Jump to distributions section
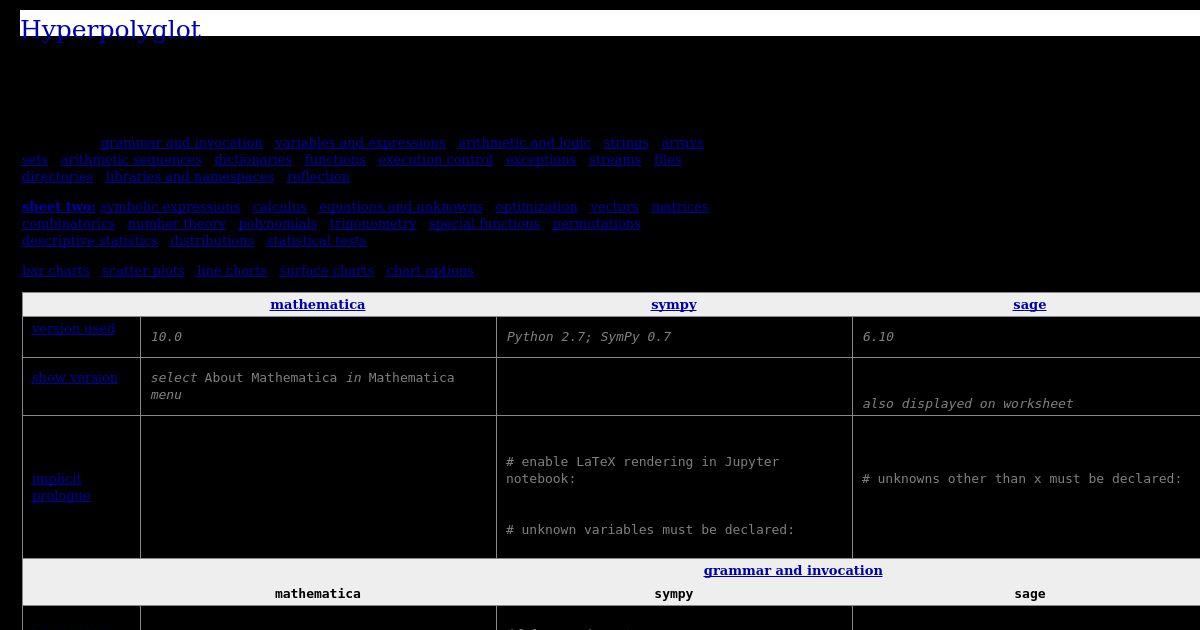Image resolution: width=1200 pixels, height=630 pixels. point(212,241)
